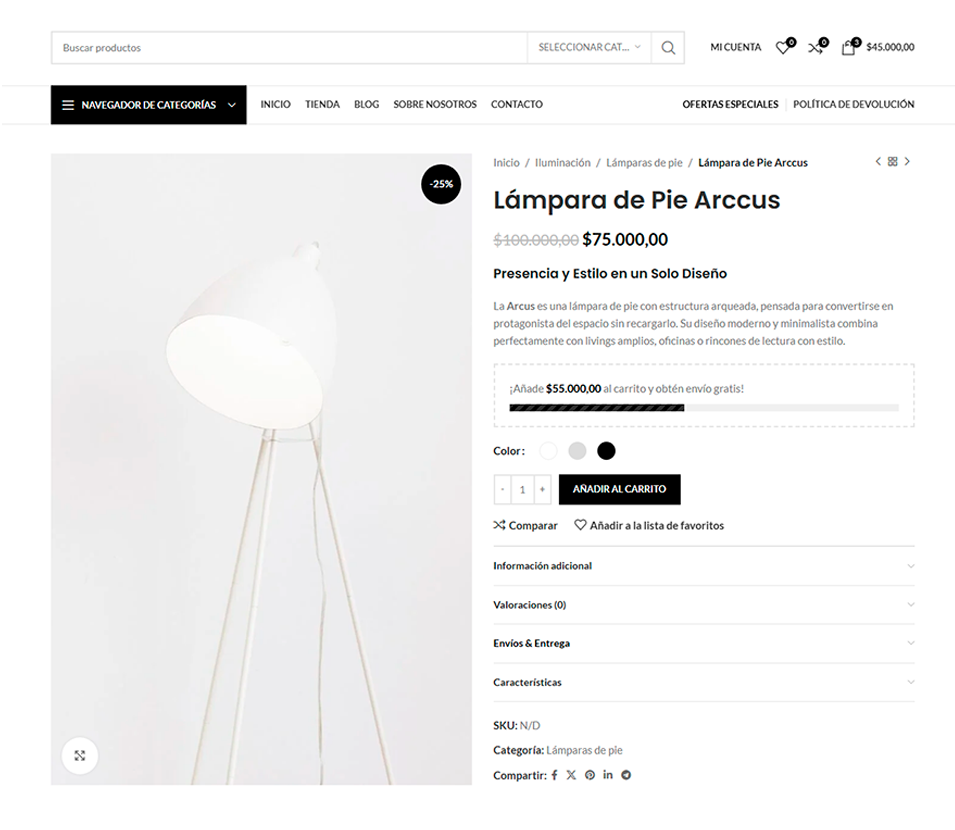955x830 pixels.
Task: Click Añadir al carrito button
Action: click(619, 489)
